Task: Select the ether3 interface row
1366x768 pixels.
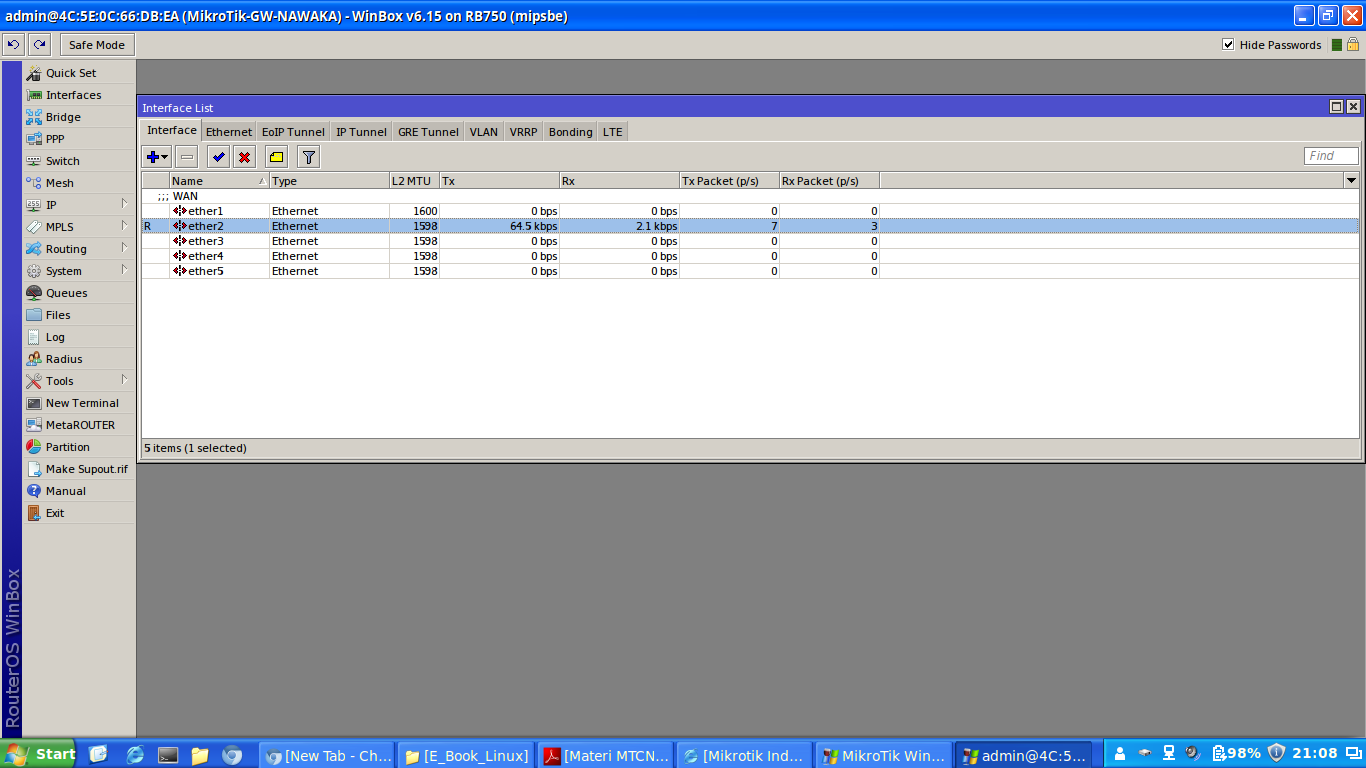Action: pos(750,241)
